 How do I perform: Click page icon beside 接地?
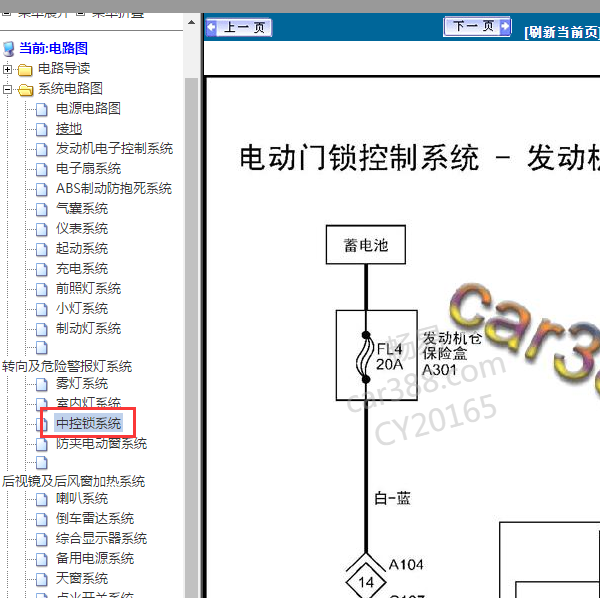(42, 129)
